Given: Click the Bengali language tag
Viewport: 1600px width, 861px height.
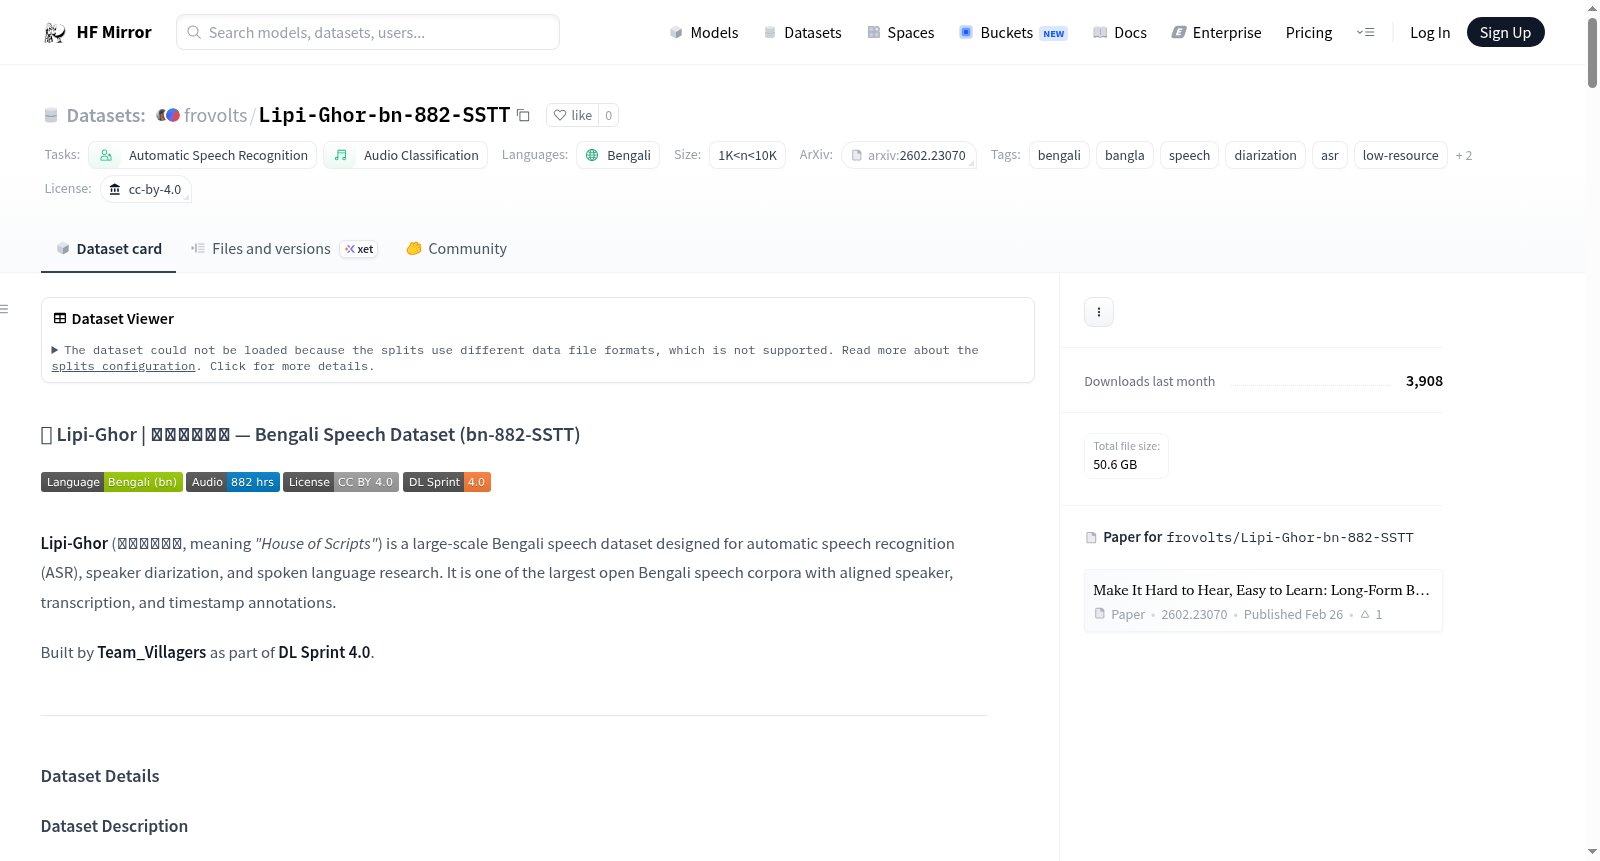Looking at the screenshot, I should [x=618, y=155].
